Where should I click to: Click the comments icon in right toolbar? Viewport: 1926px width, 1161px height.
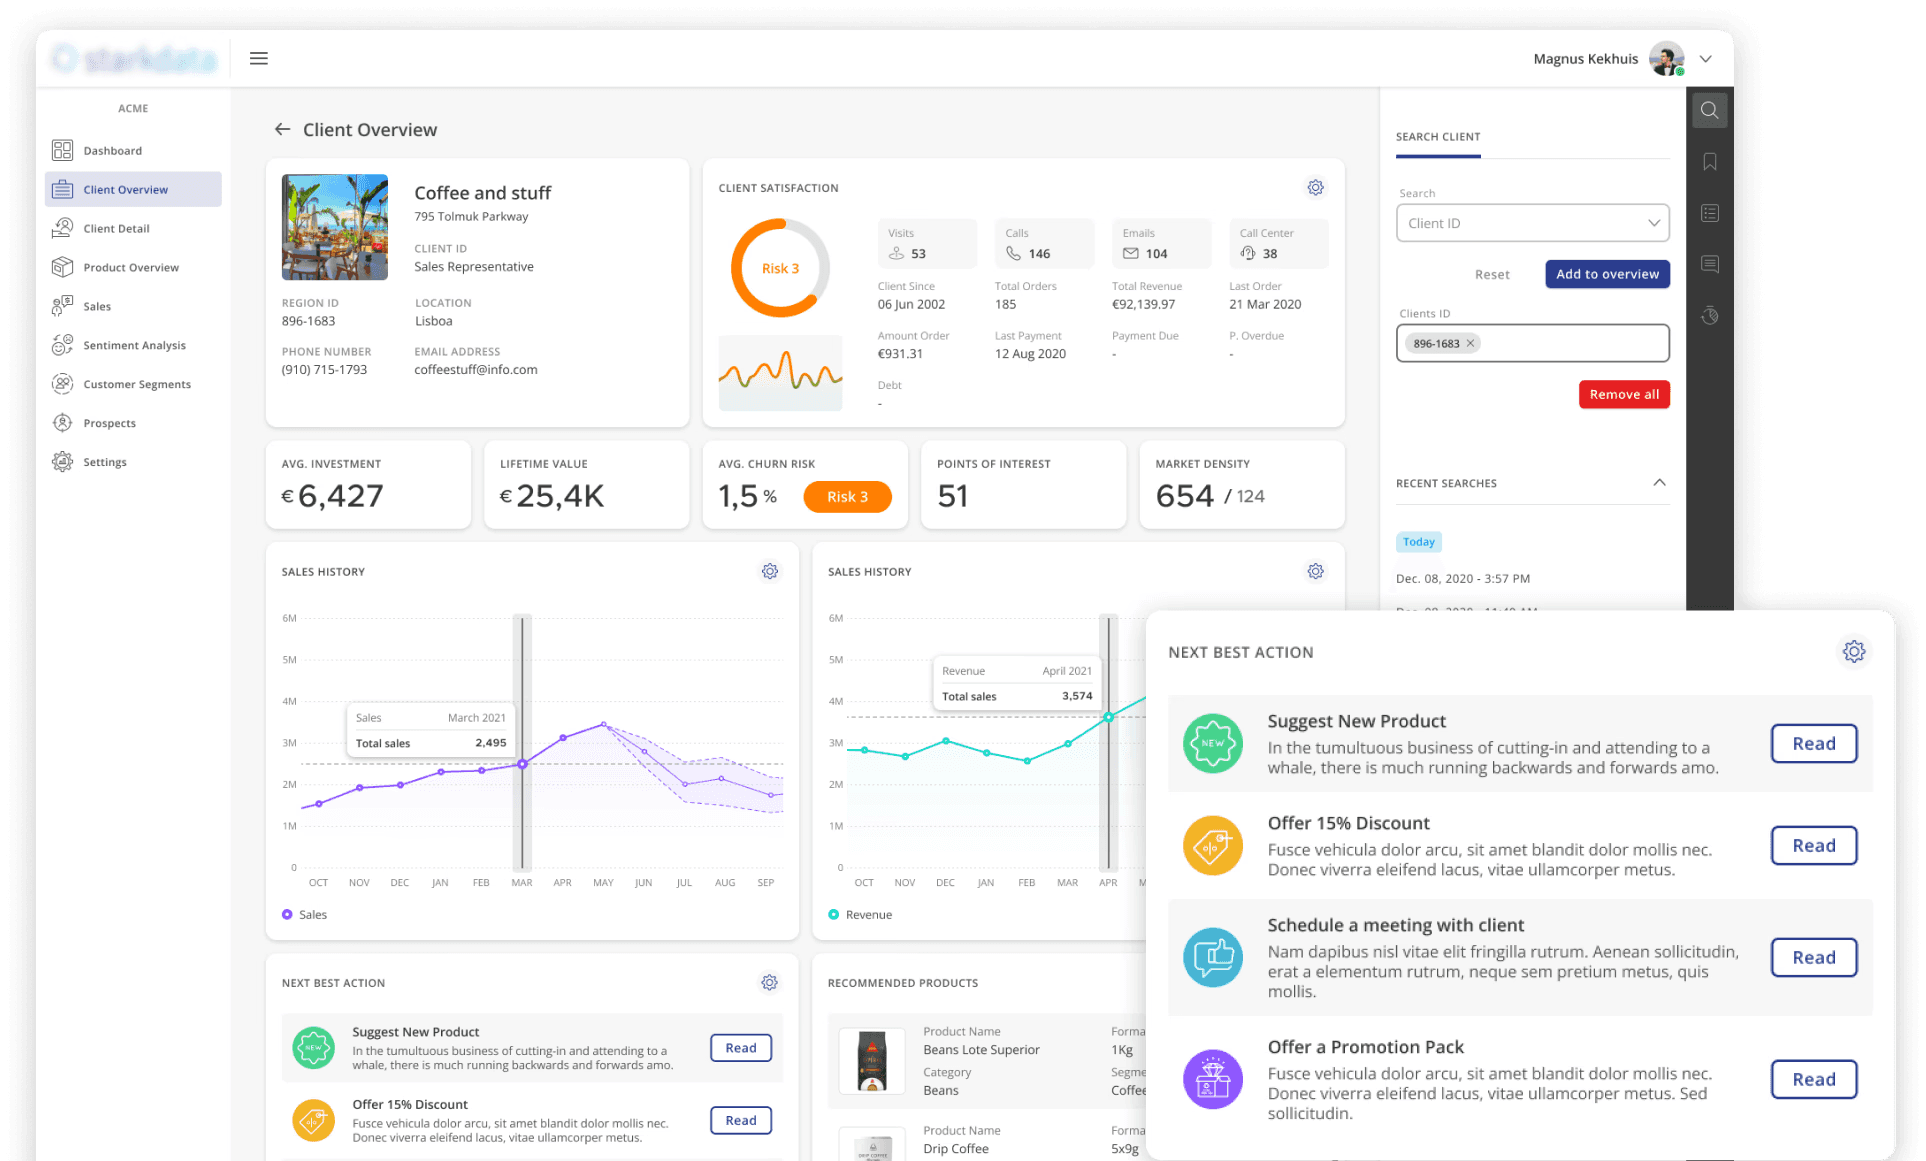point(1709,264)
